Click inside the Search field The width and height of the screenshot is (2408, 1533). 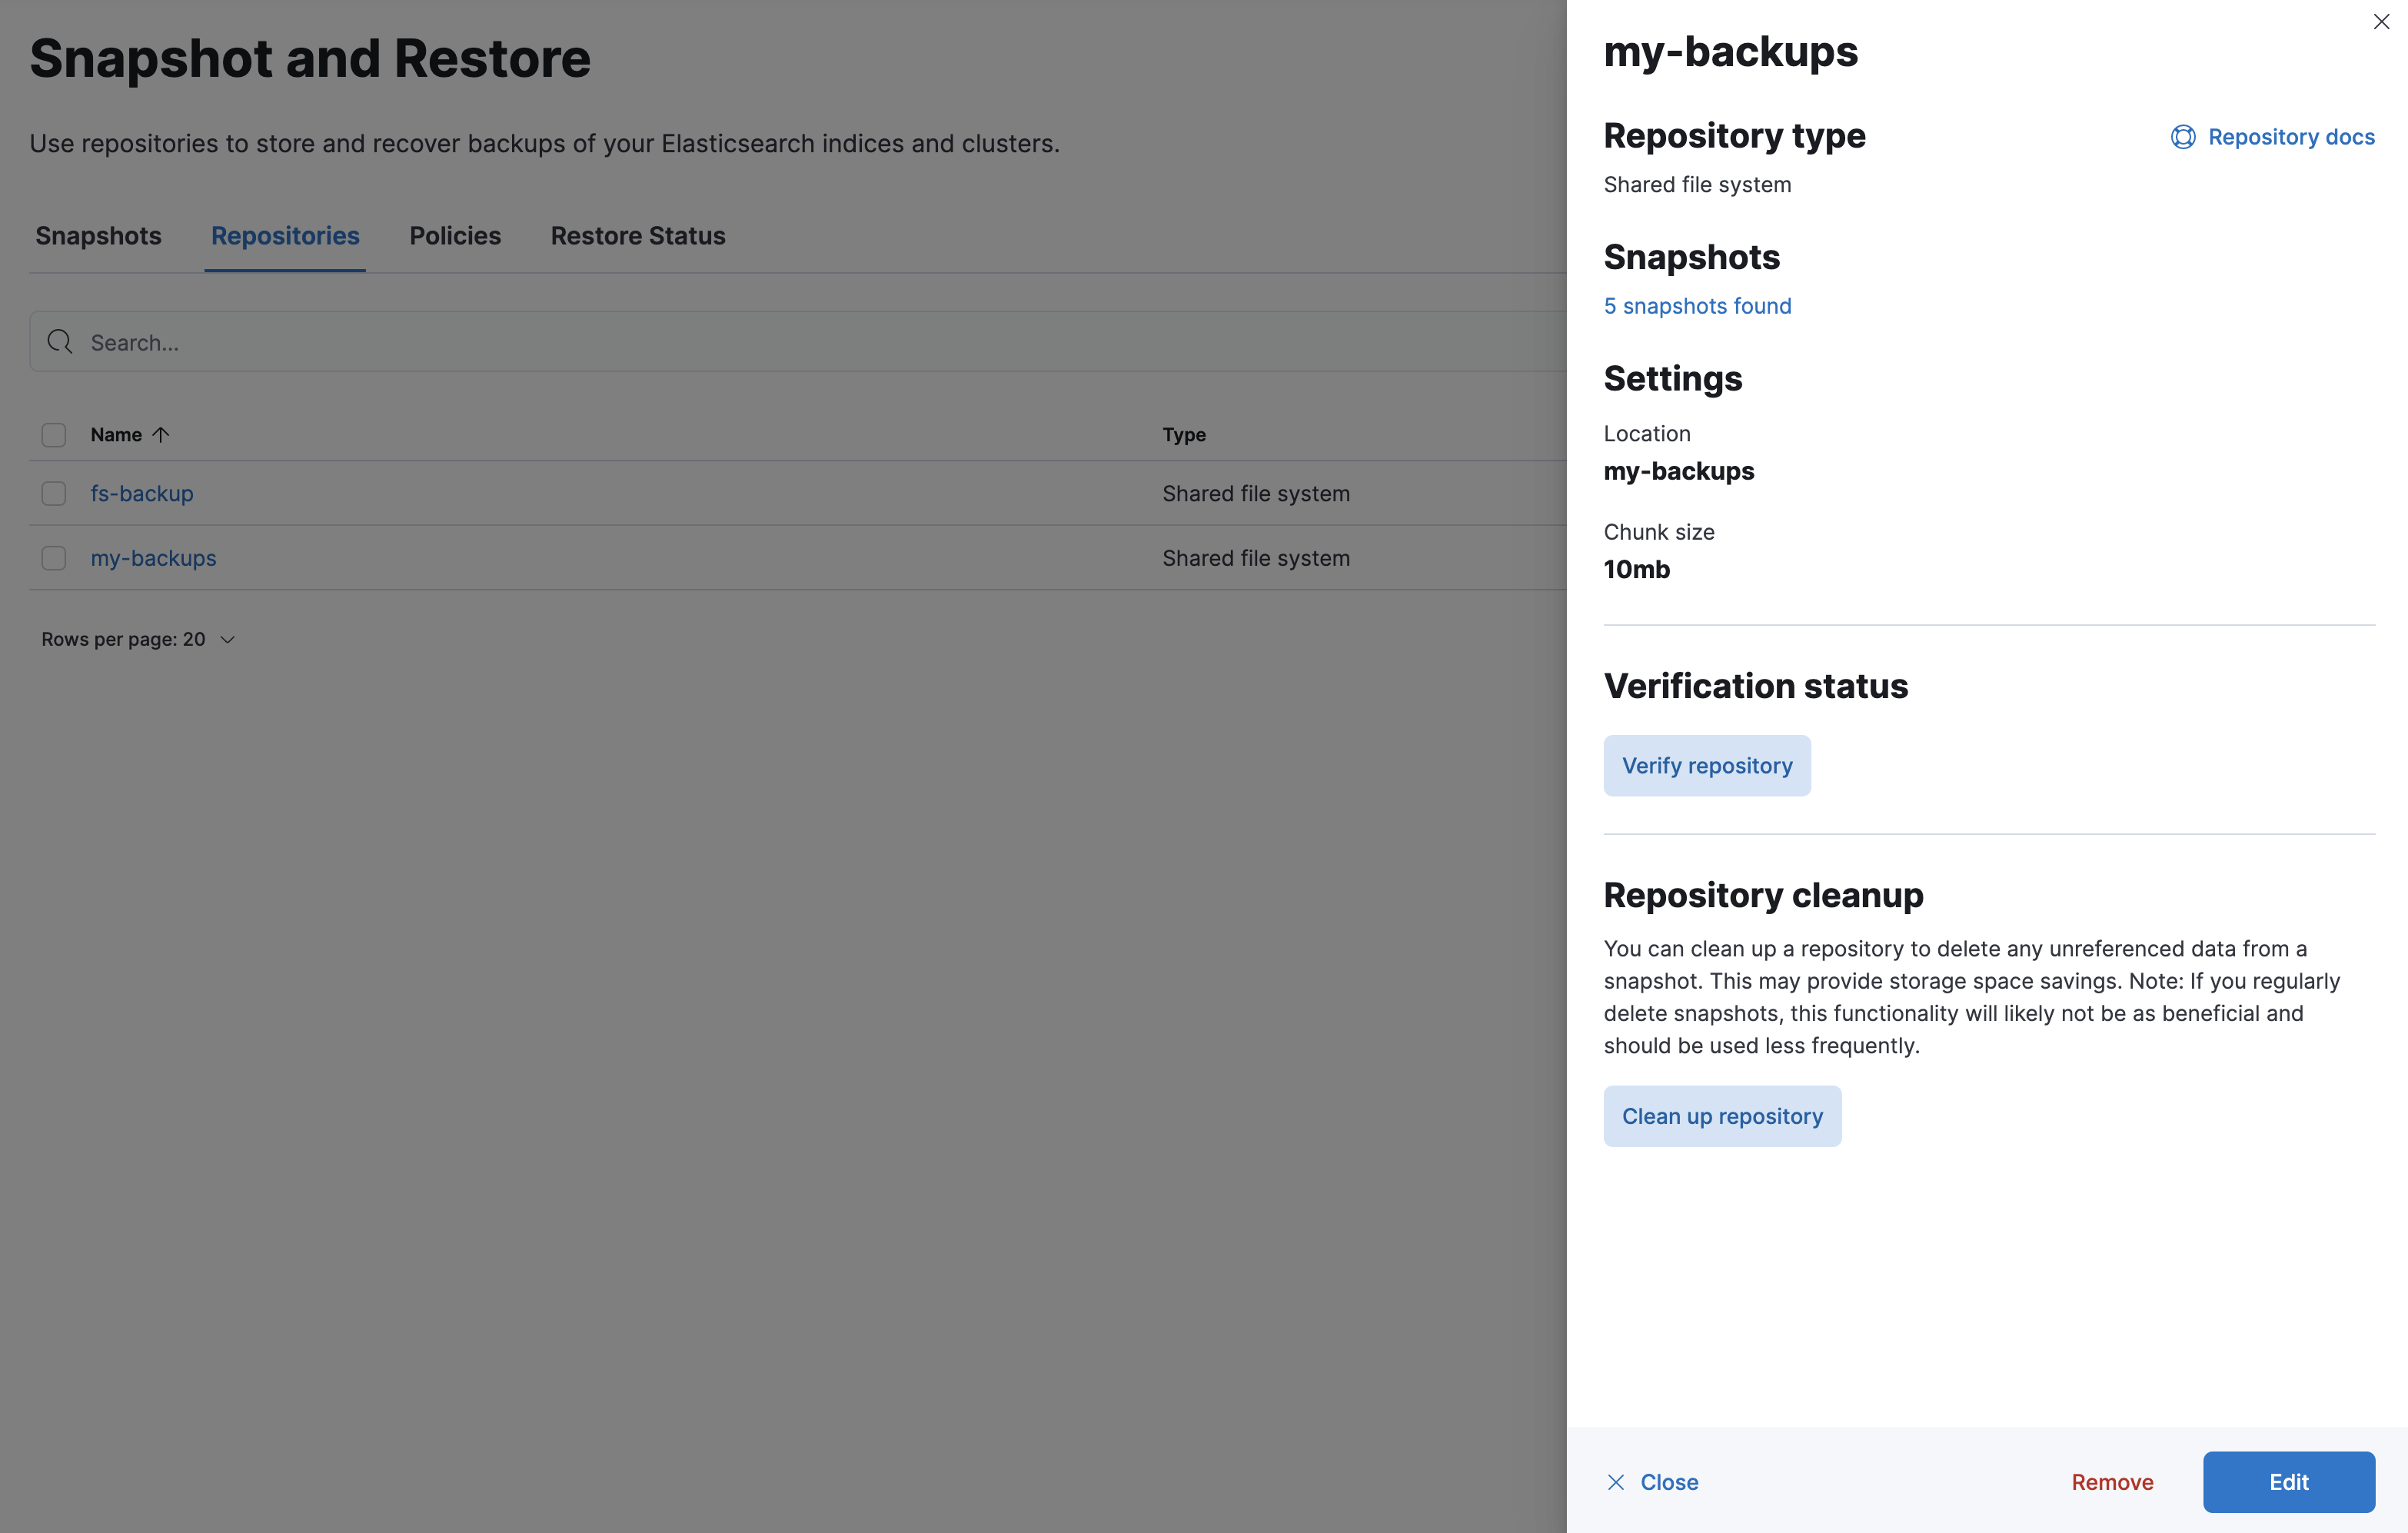pos(400,342)
